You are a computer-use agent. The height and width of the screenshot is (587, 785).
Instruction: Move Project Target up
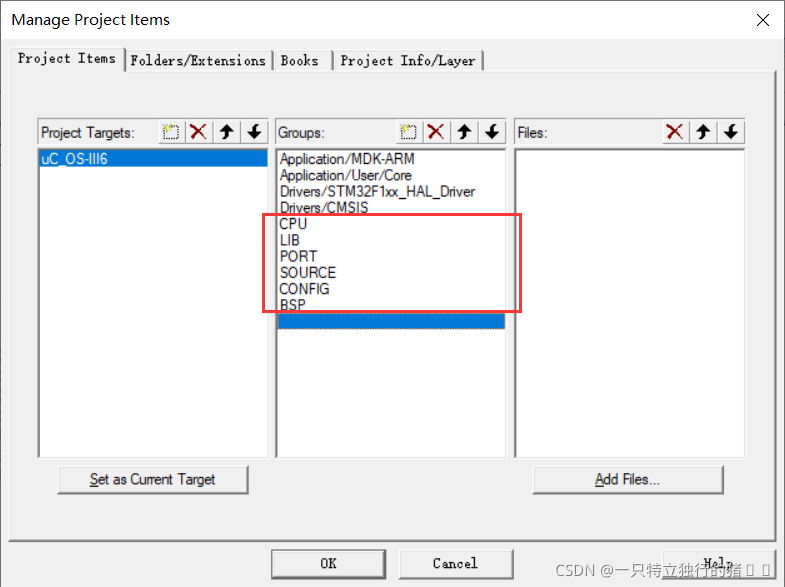tap(227, 132)
